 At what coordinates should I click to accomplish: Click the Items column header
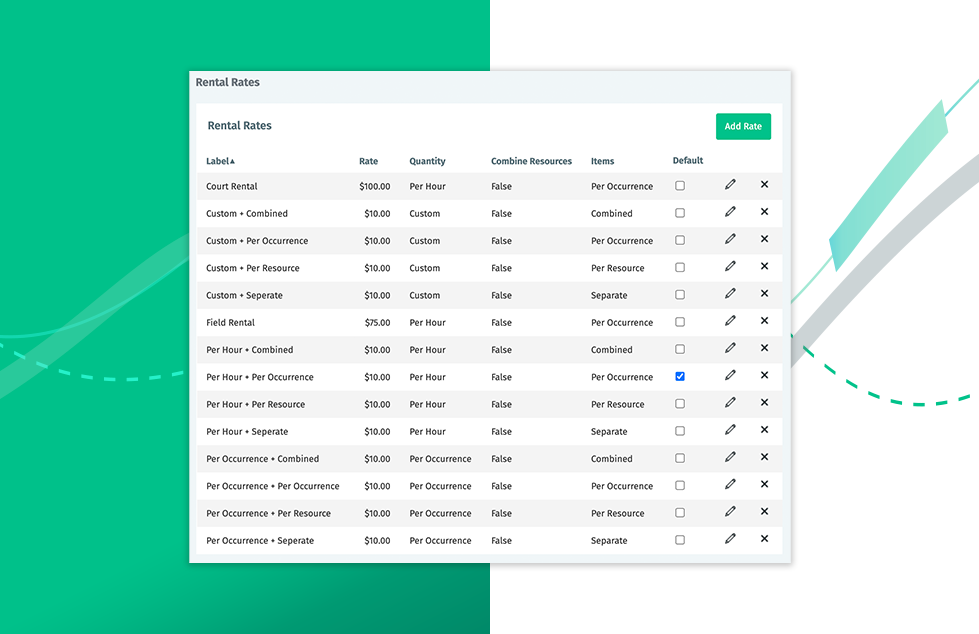pyautogui.click(x=602, y=161)
